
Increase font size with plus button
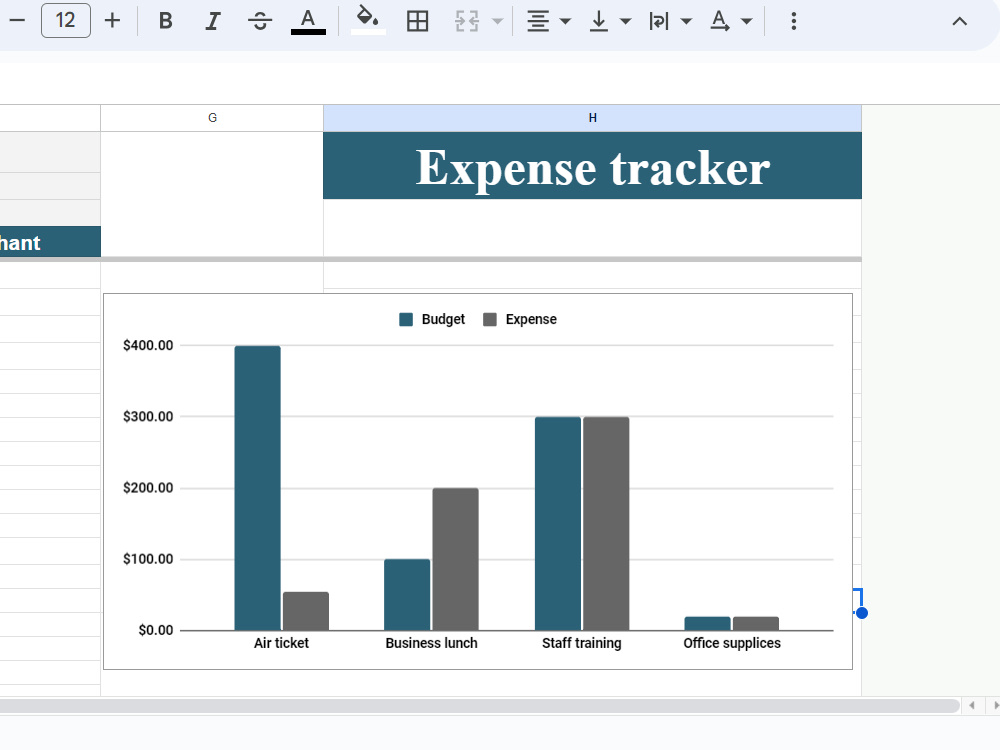point(112,20)
